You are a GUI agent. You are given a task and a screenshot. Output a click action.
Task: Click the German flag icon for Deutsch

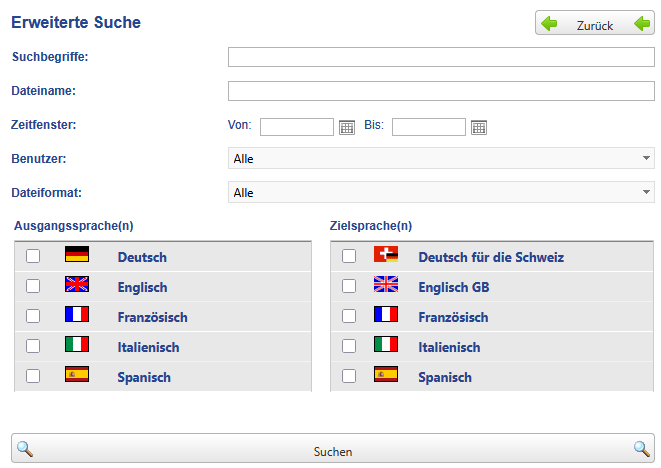pyautogui.click(x=77, y=256)
